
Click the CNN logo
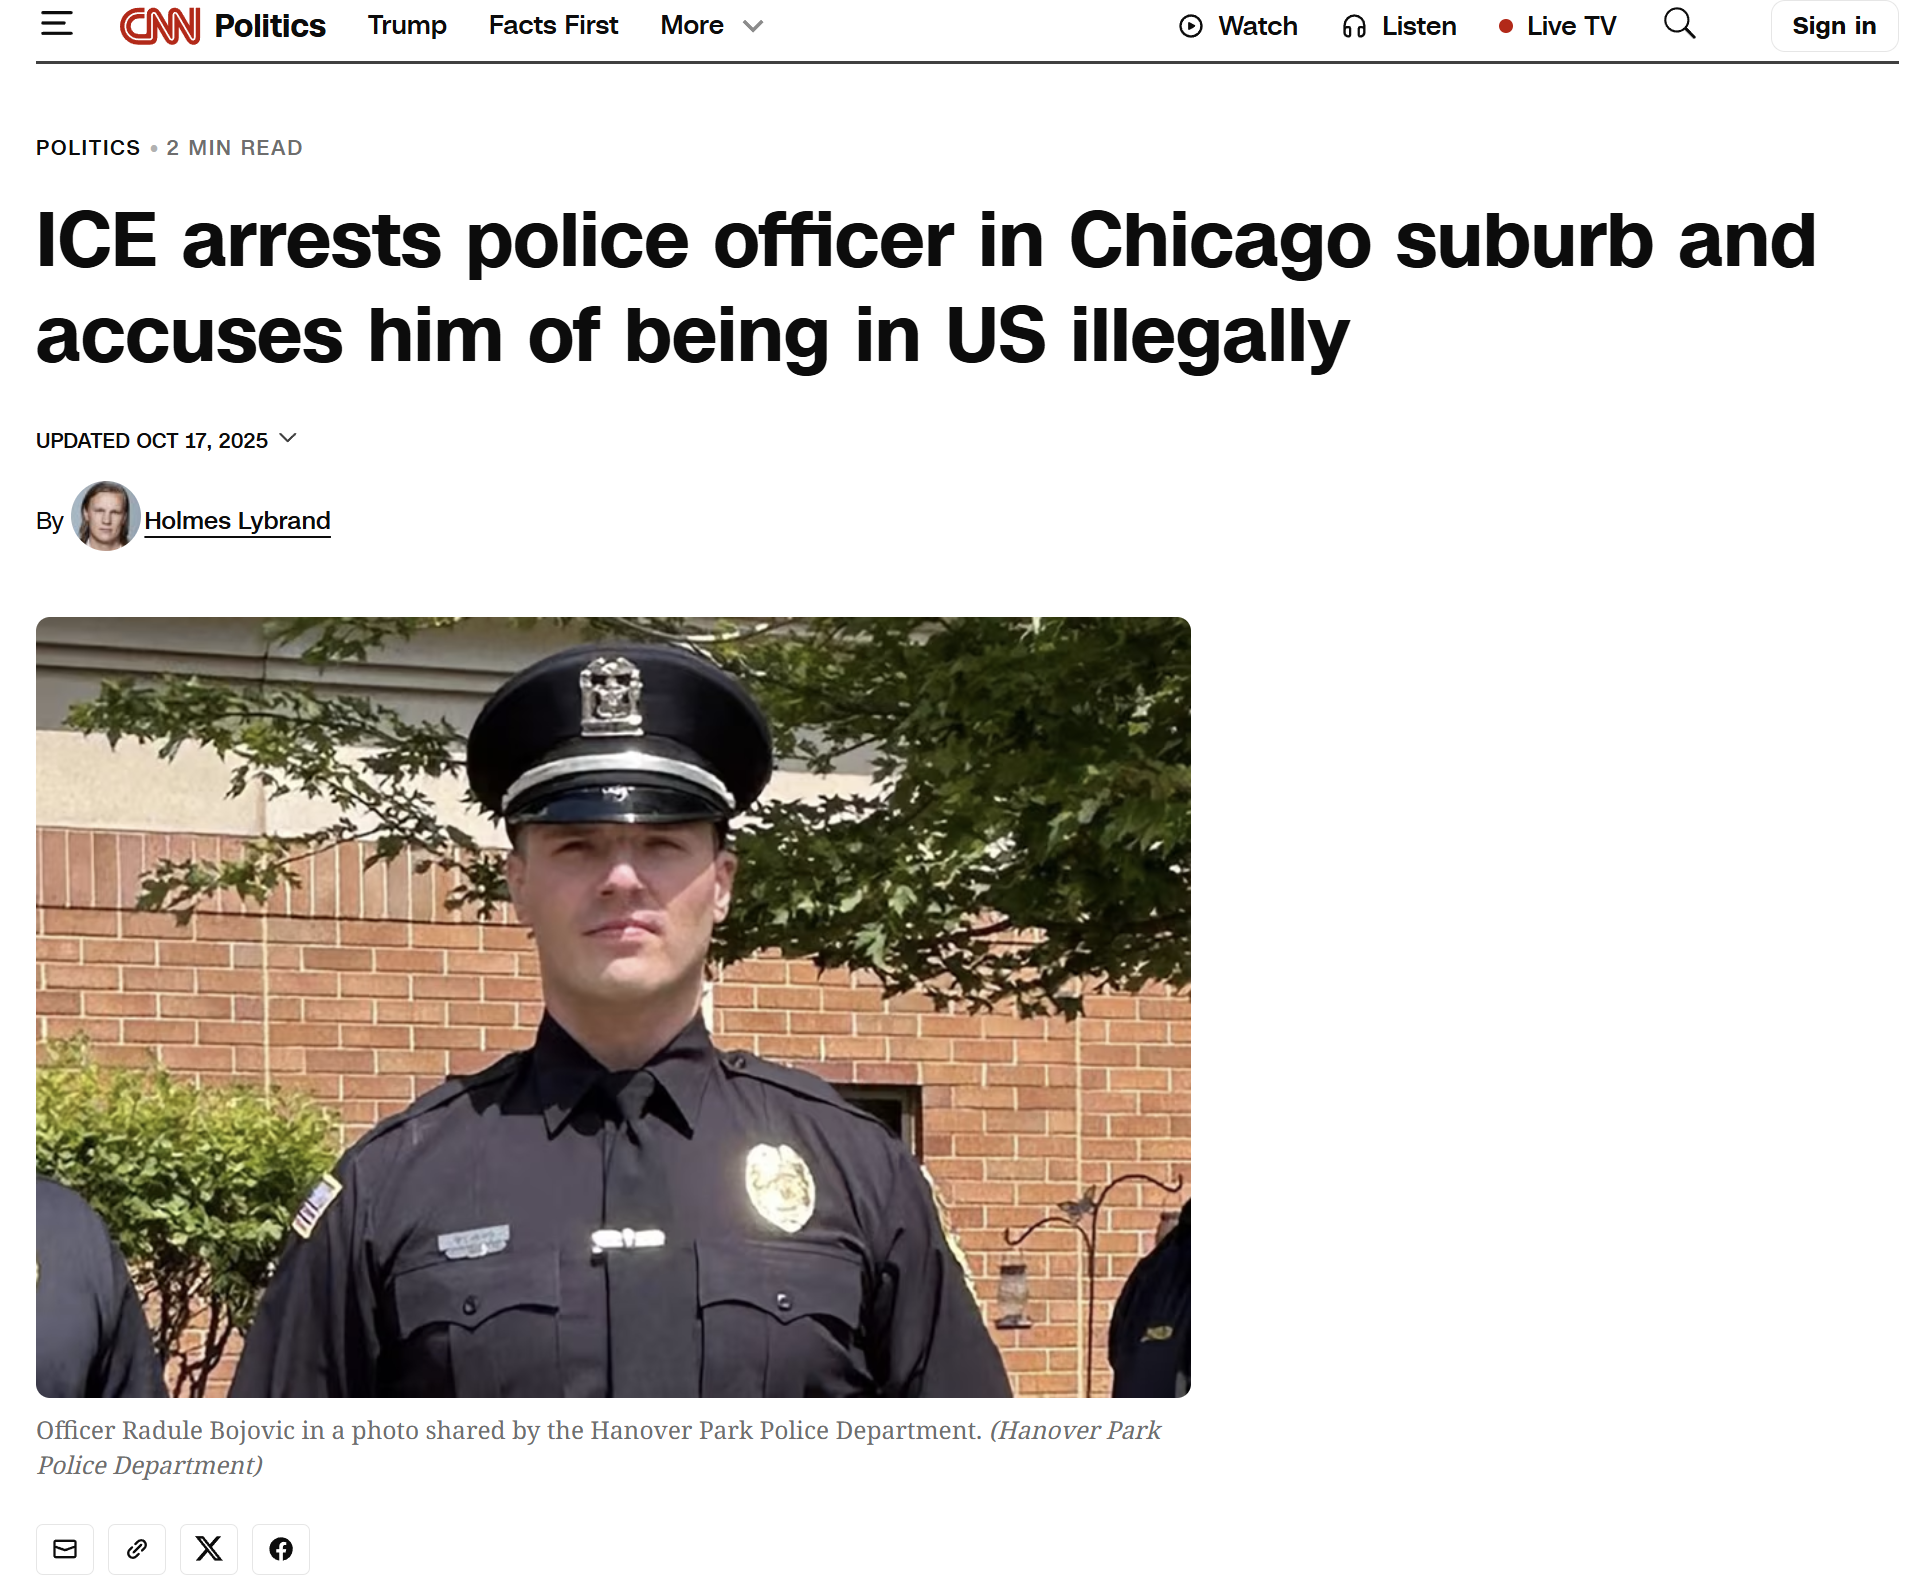(x=160, y=26)
